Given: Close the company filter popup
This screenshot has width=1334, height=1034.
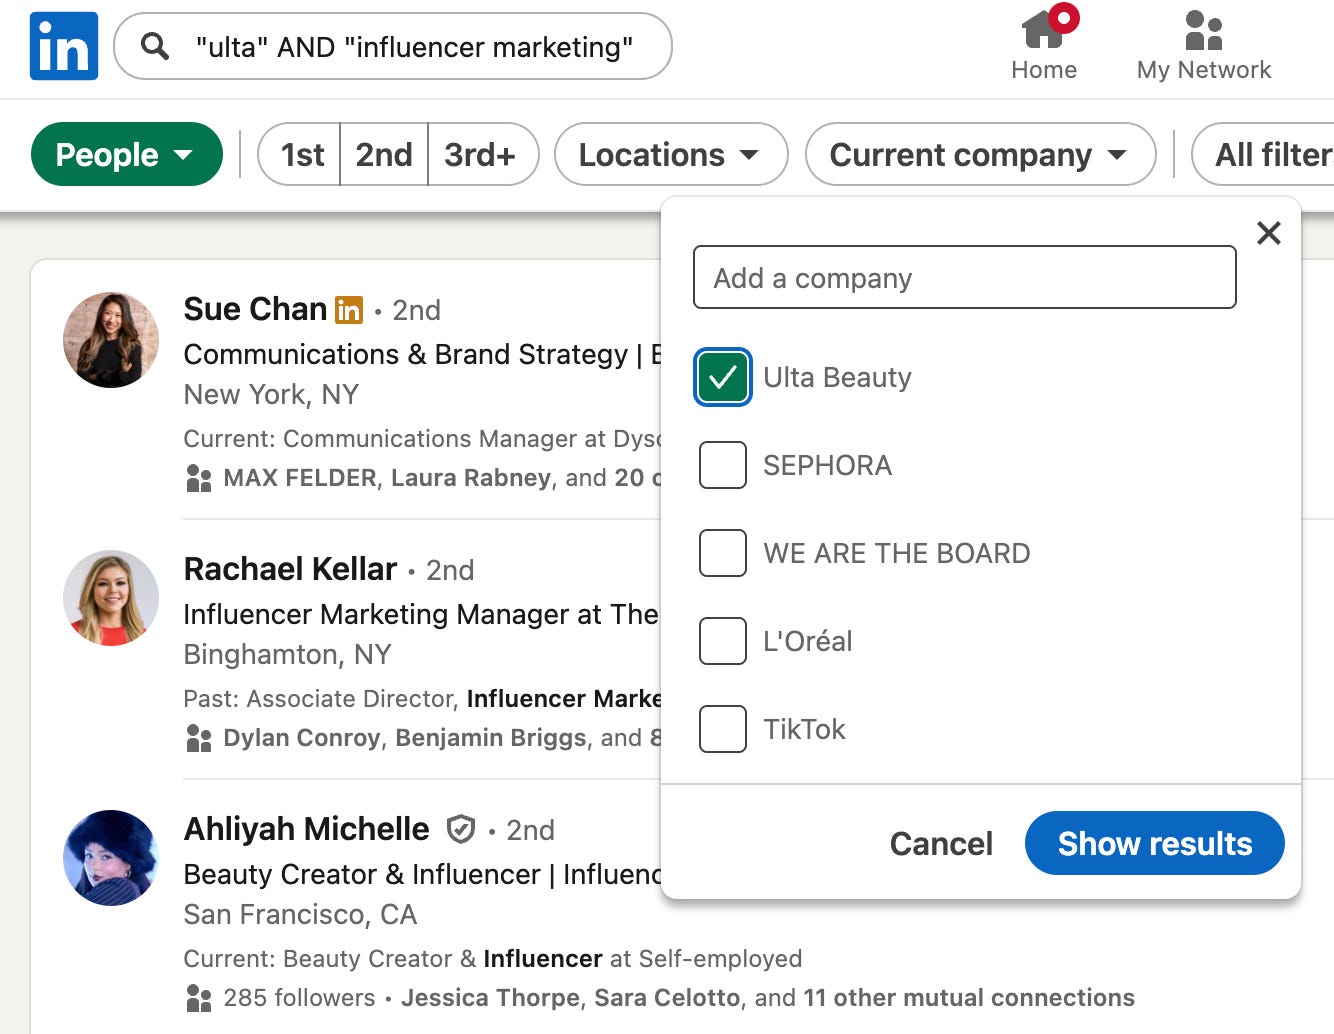Looking at the screenshot, I should coord(1269,233).
